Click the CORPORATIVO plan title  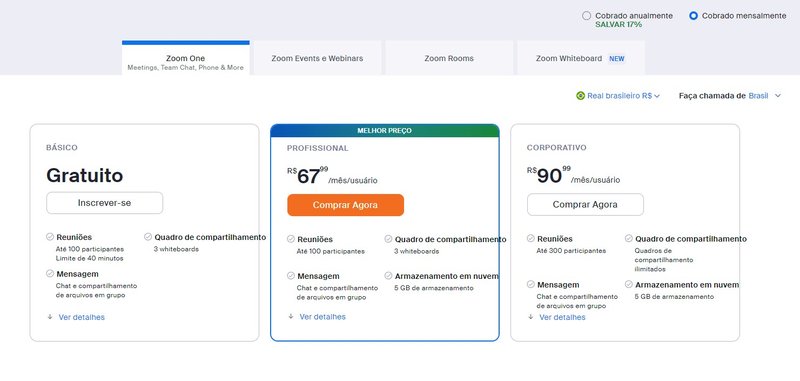pyautogui.click(x=557, y=147)
